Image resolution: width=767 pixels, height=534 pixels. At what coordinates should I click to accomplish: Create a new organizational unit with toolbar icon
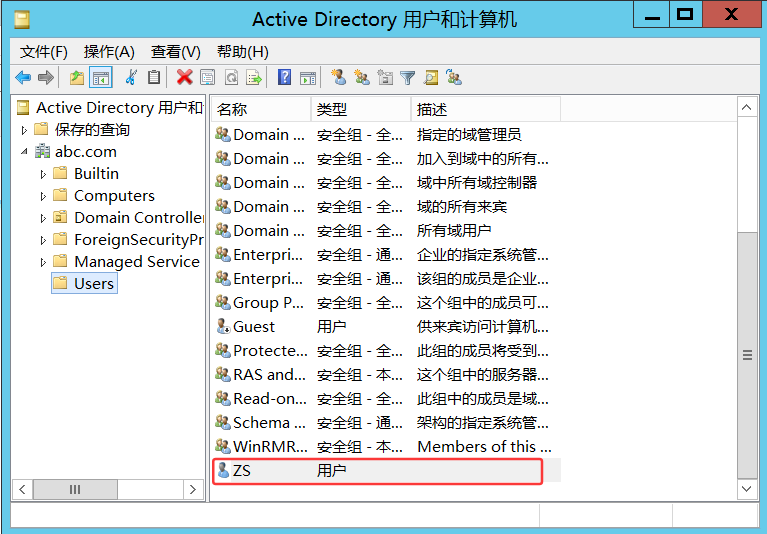(x=385, y=77)
